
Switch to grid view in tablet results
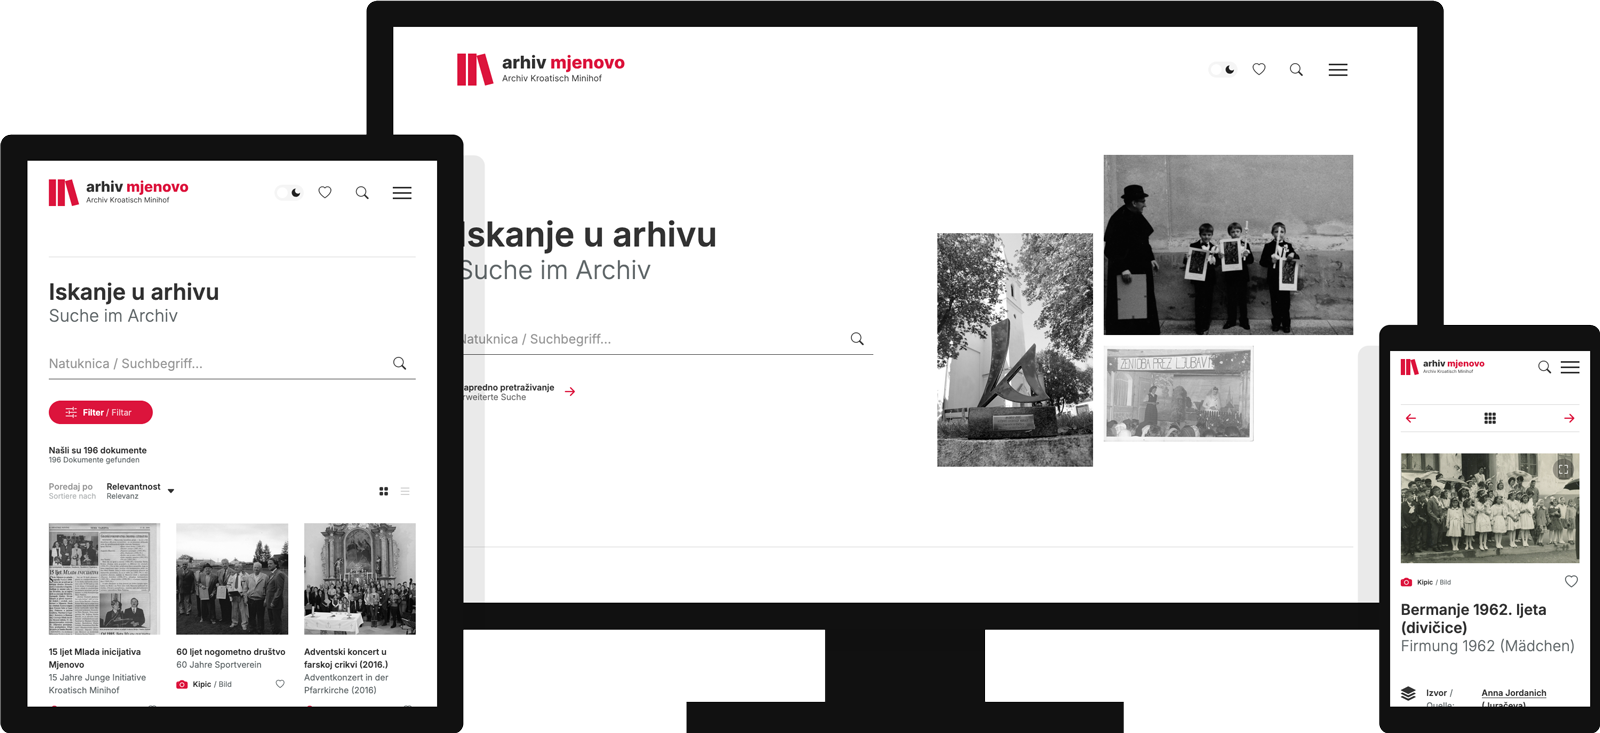click(x=384, y=491)
